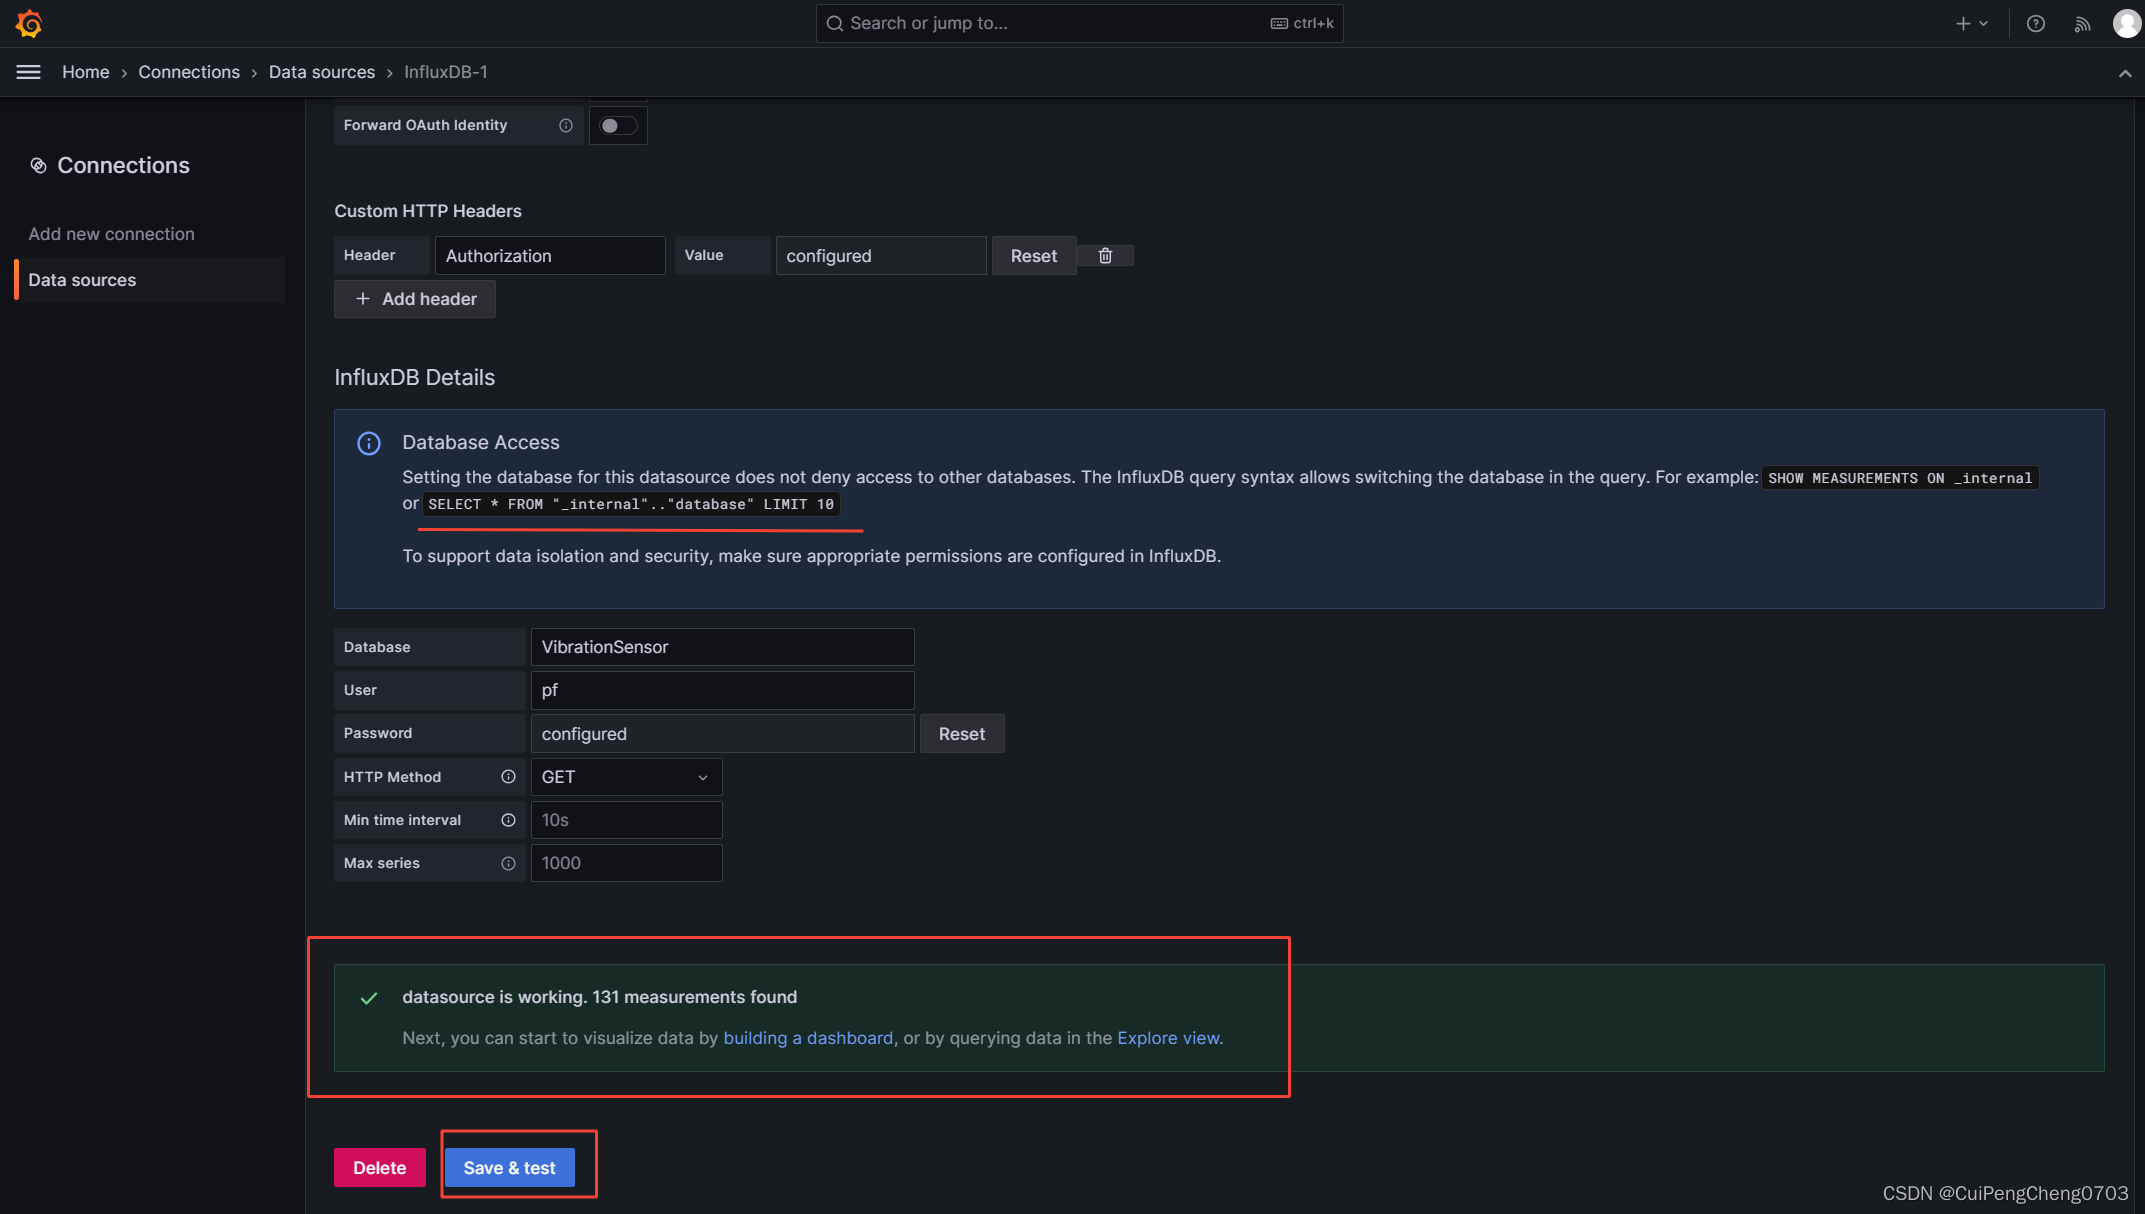Click the HTTP Method info icon
The image size is (2145, 1214).
click(508, 777)
